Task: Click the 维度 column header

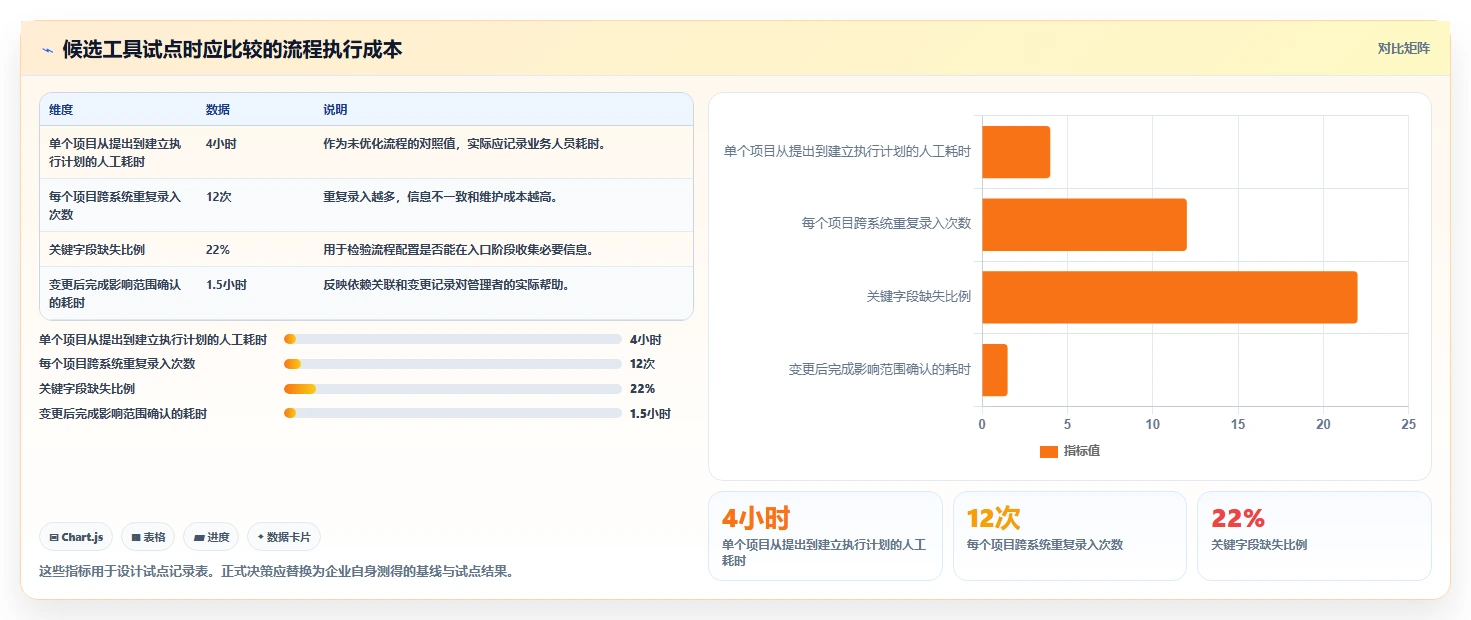Action: click(x=61, y=110)
